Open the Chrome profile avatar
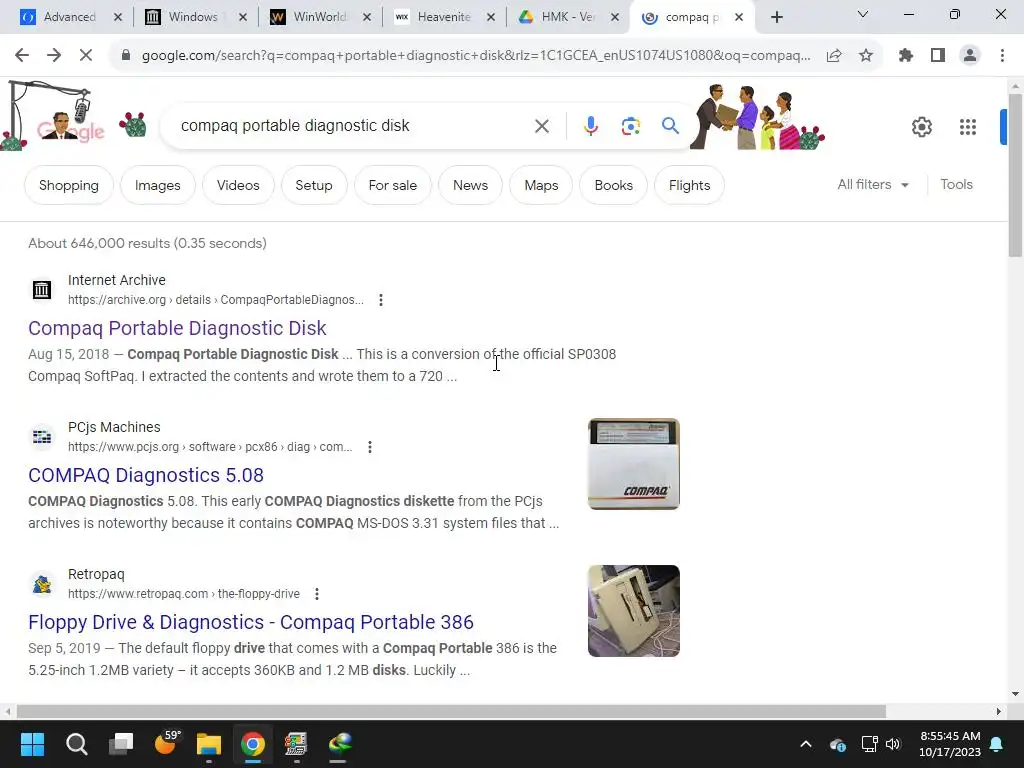 coord(970,56)
